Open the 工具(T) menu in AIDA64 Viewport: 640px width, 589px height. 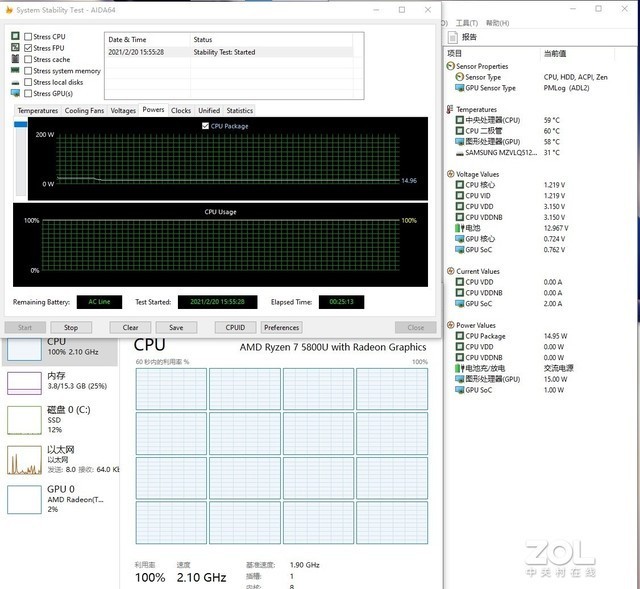pos(467,23)
